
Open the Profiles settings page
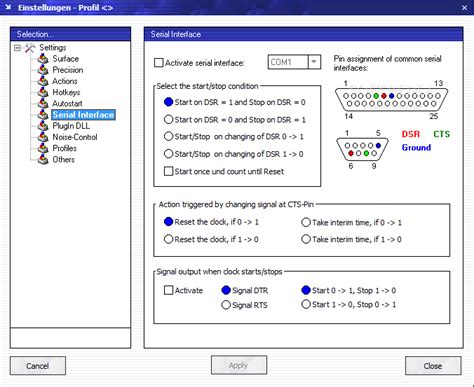[64, 148]
